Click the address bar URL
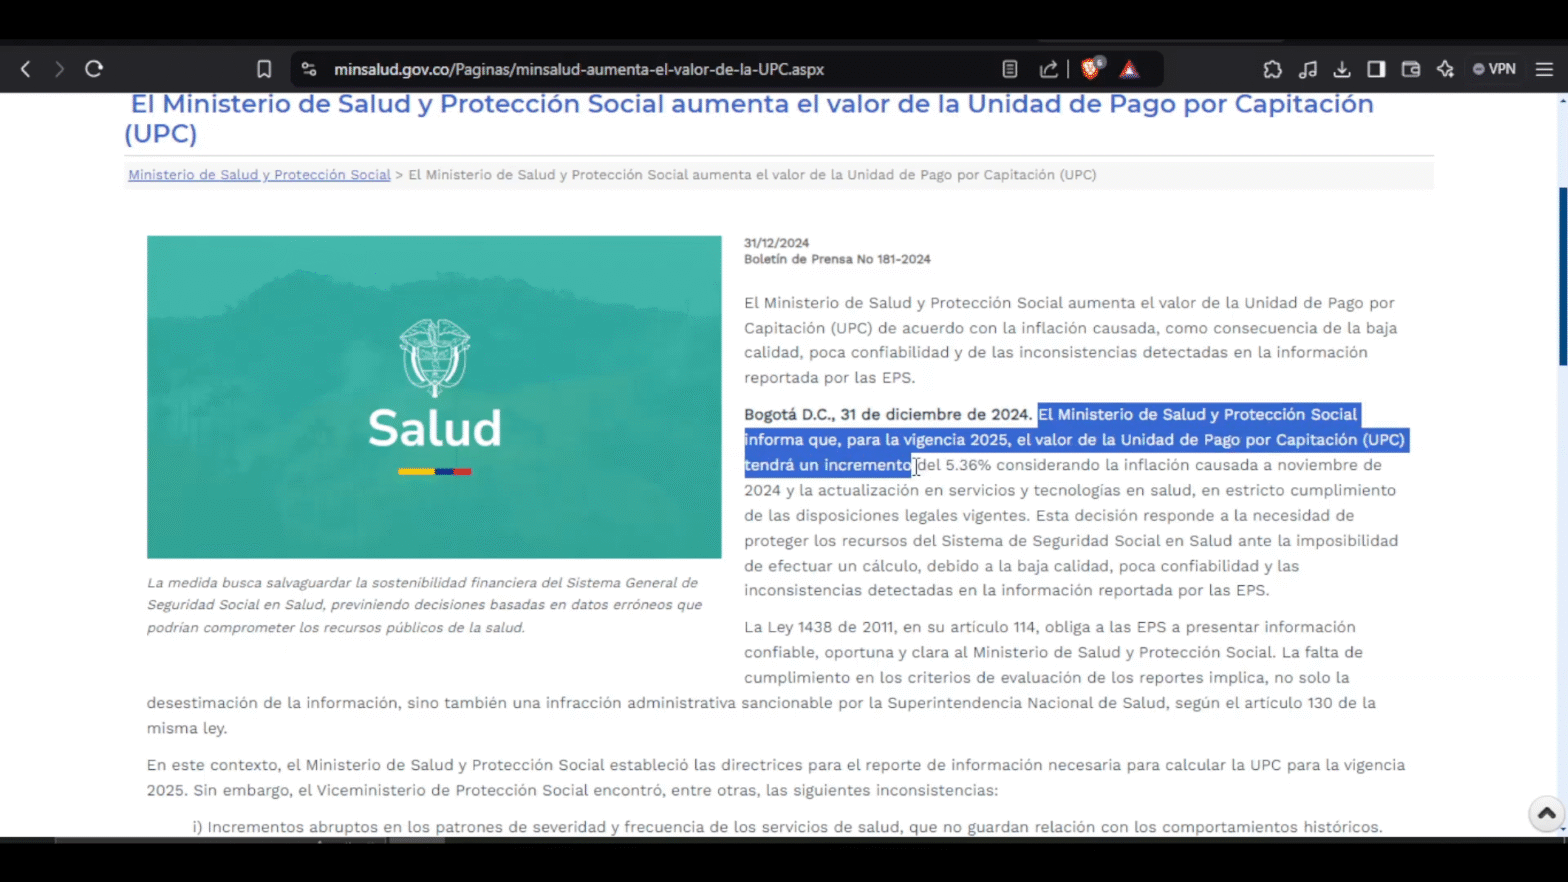The width and height of the screenshot is (1568, 882). (x=579, y=69)
